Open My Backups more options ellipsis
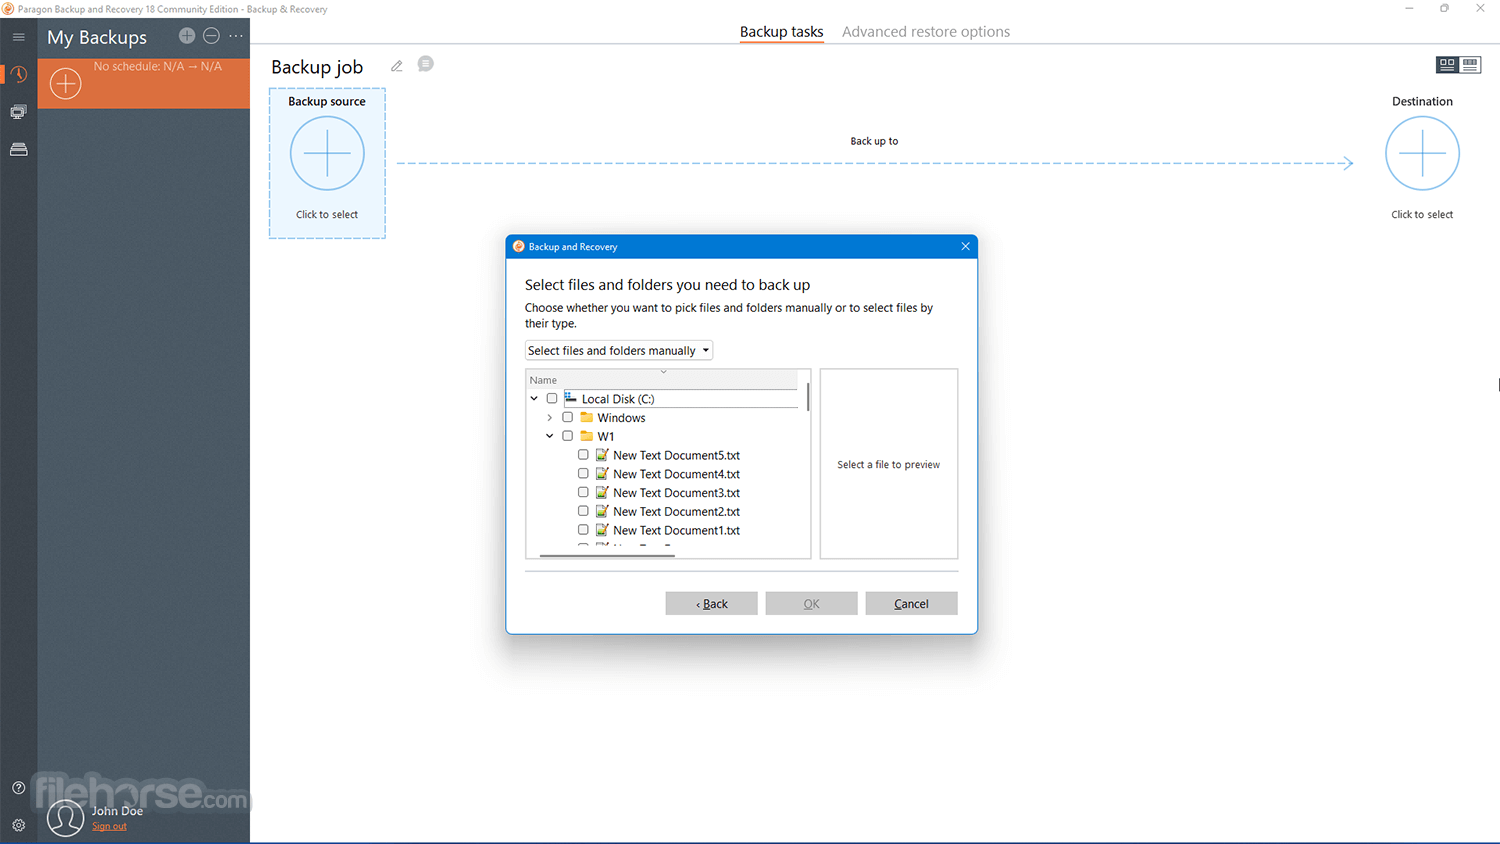1500x844 pixels. click(236, 36)
